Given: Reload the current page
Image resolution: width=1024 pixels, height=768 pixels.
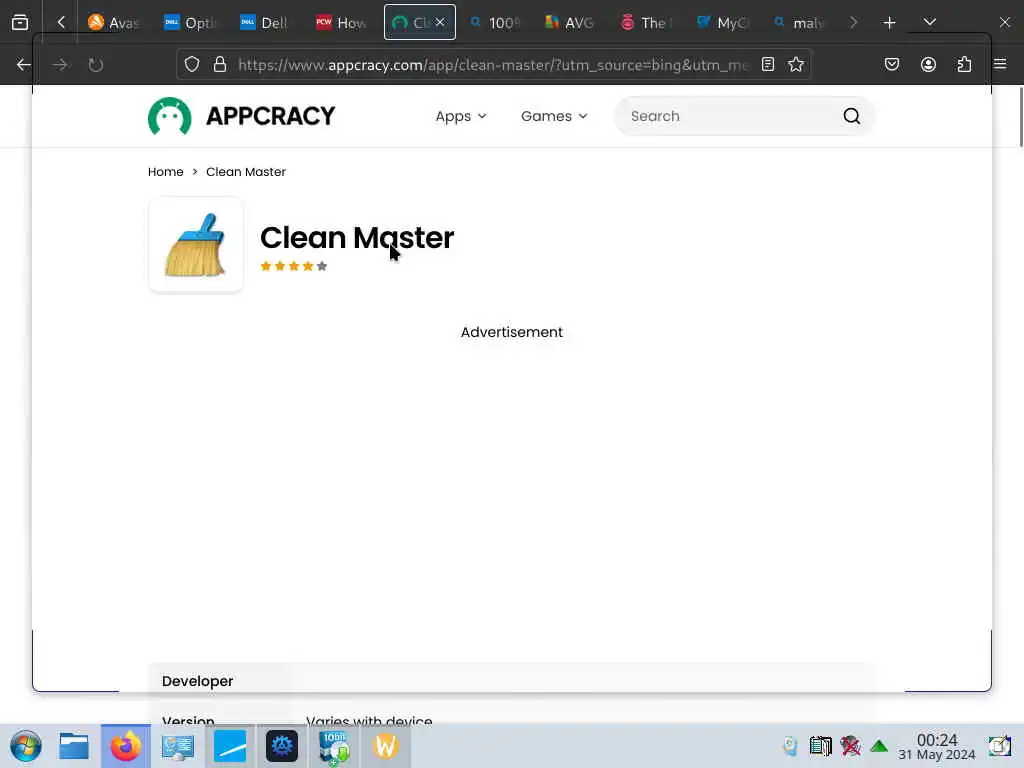Looking at the screenshot, I should (x=95, y=64).
